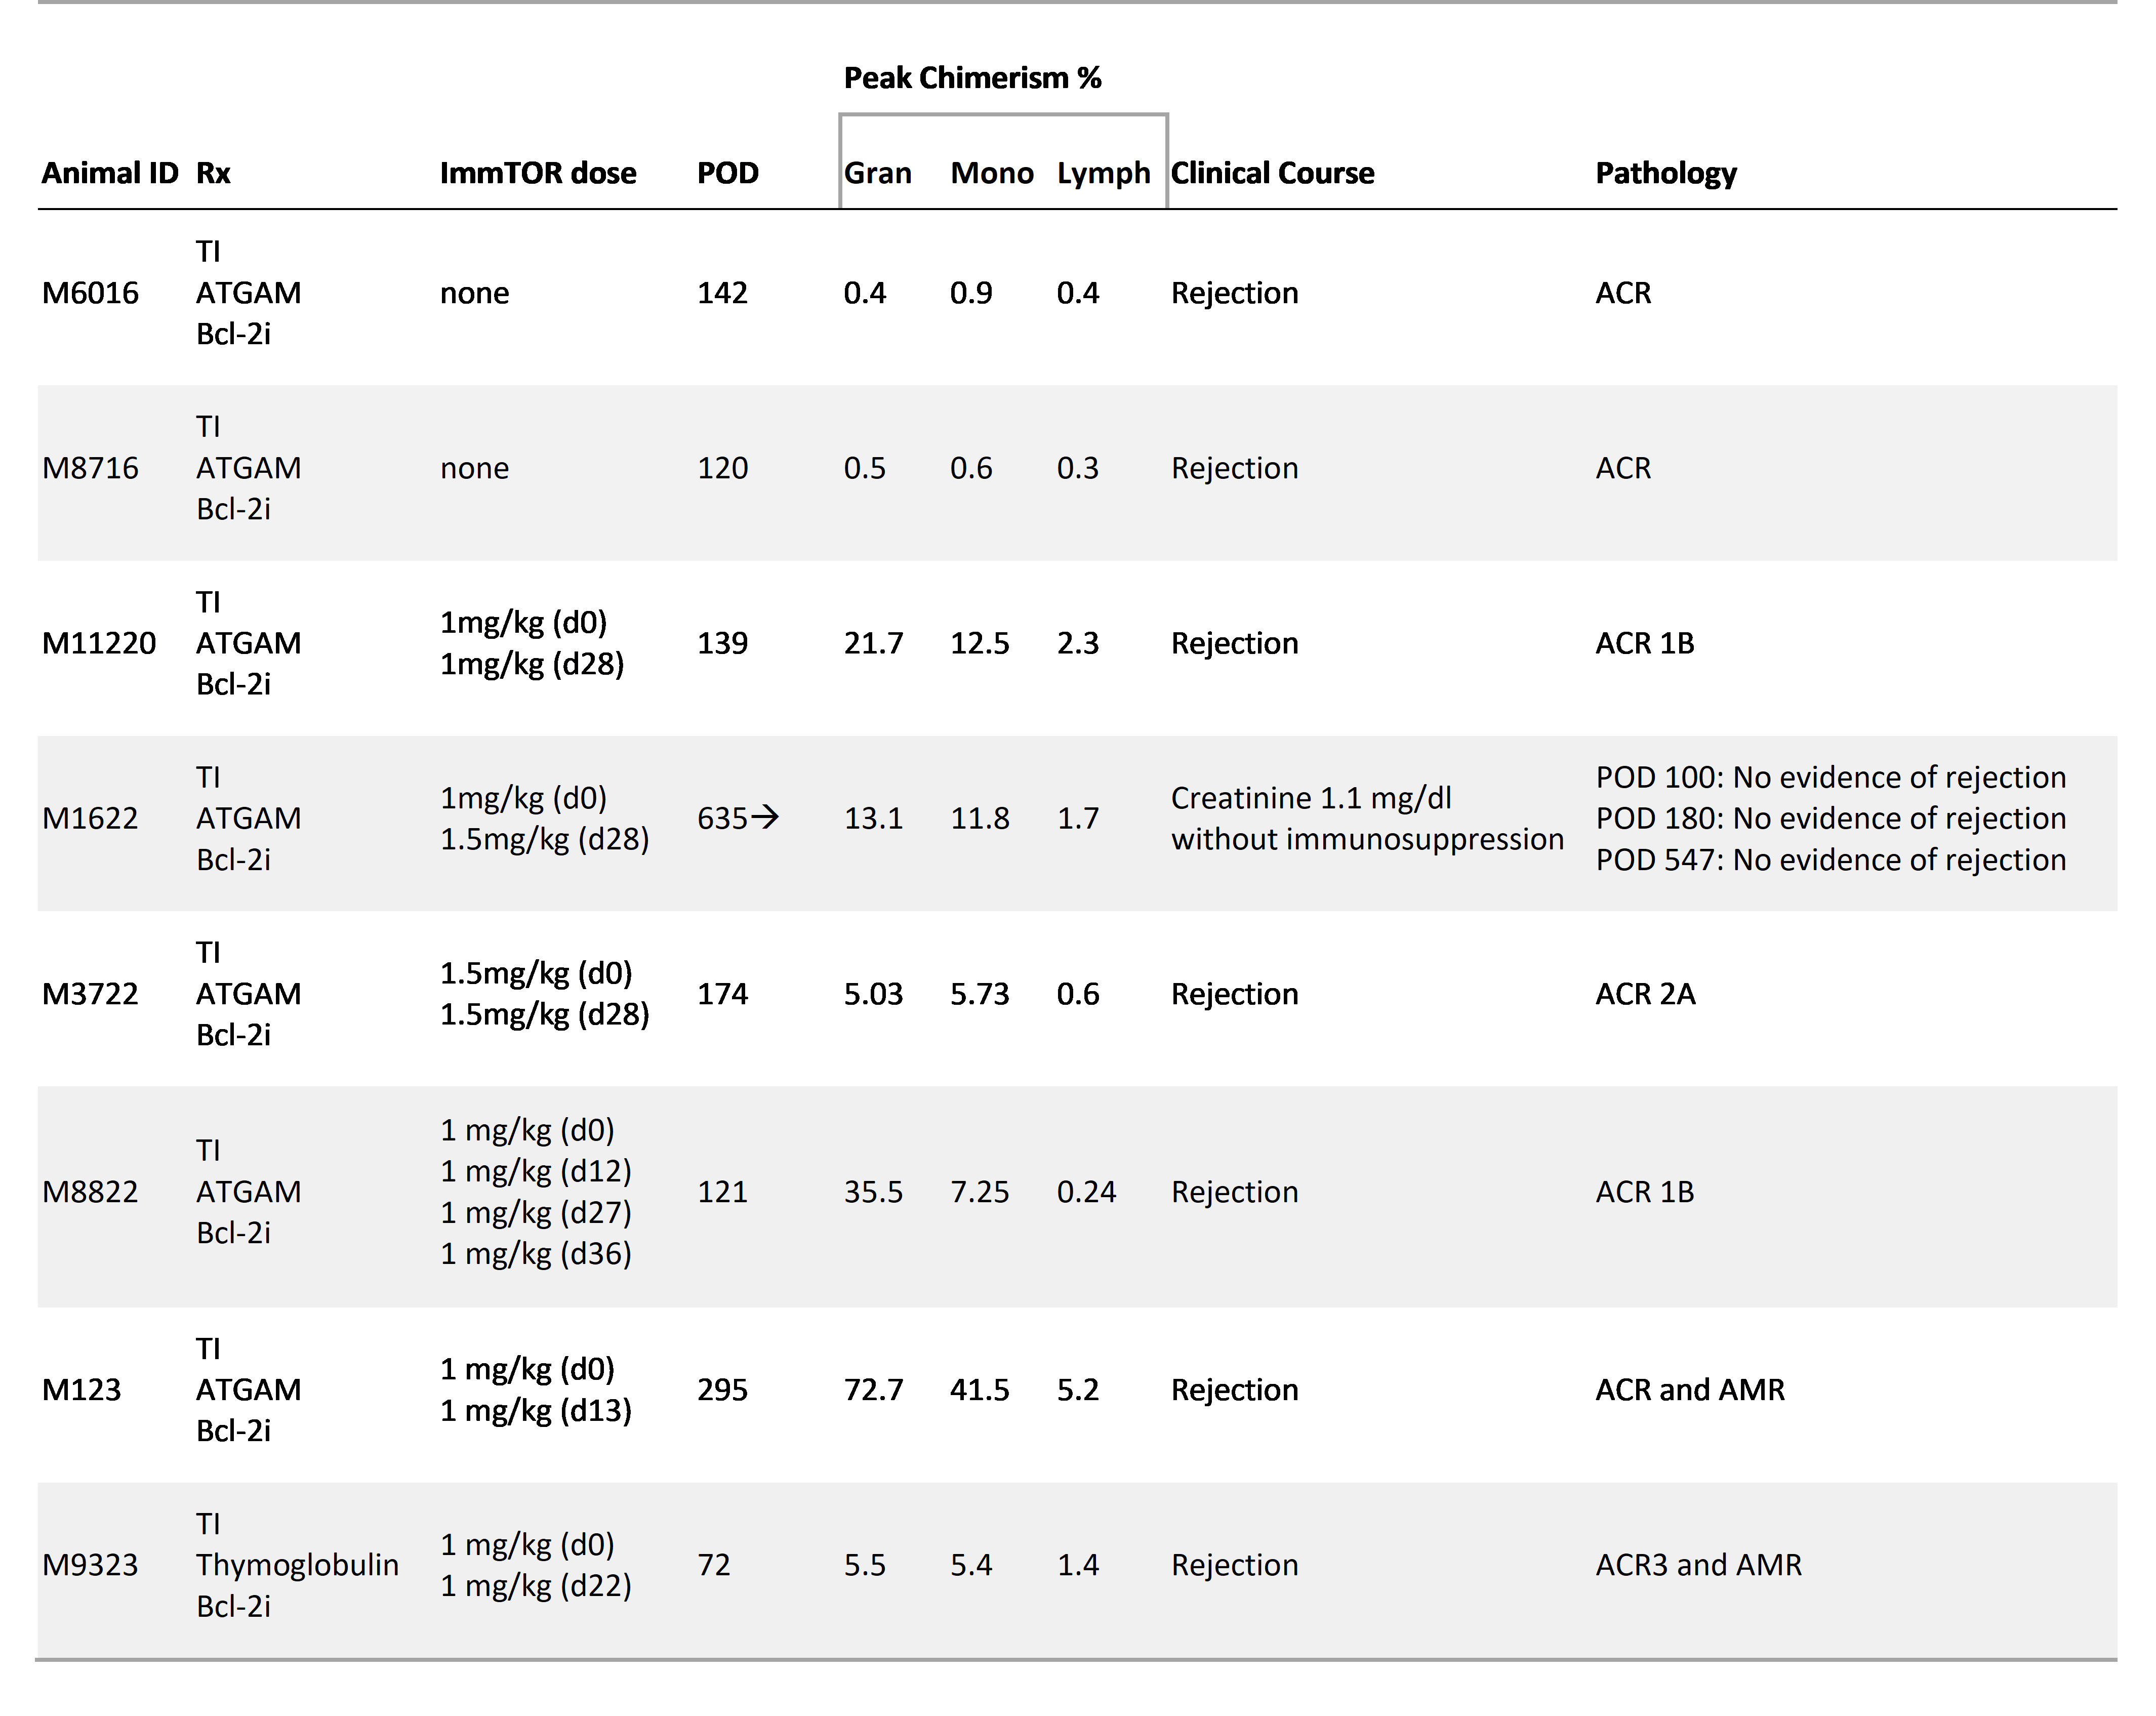The image size is (2156, 1716).
Task: Select animal ID M6016
Action: pyautogui.click(x=90, y=293)
